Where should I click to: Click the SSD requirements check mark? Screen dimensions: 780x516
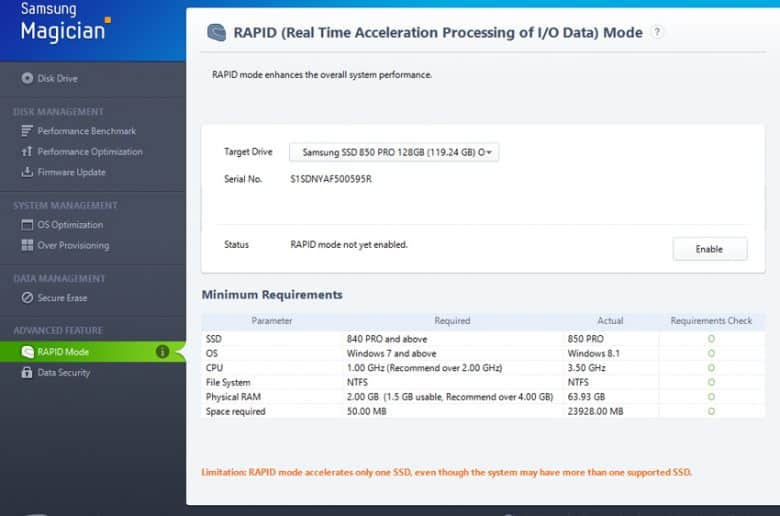click(711, 339)
